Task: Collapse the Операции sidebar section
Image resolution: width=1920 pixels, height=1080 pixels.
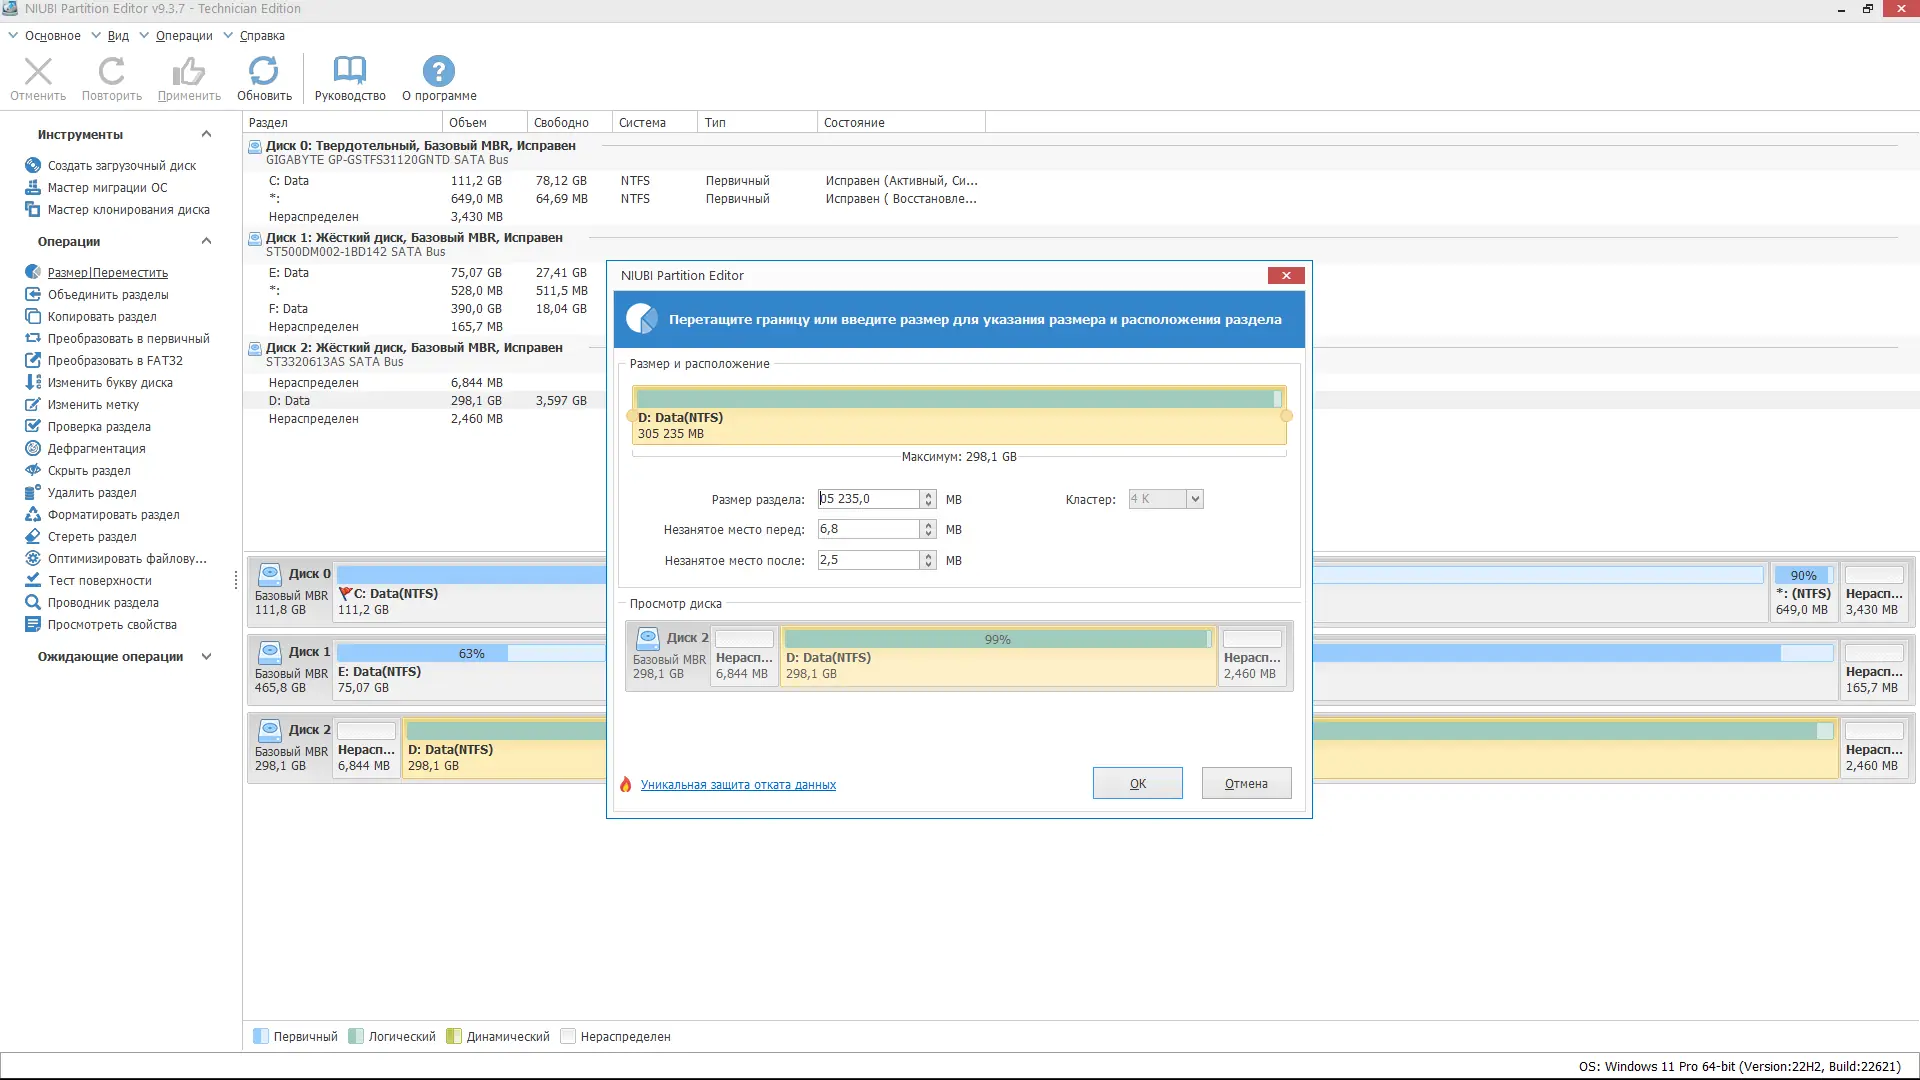Action: click(x=206, y=241)
